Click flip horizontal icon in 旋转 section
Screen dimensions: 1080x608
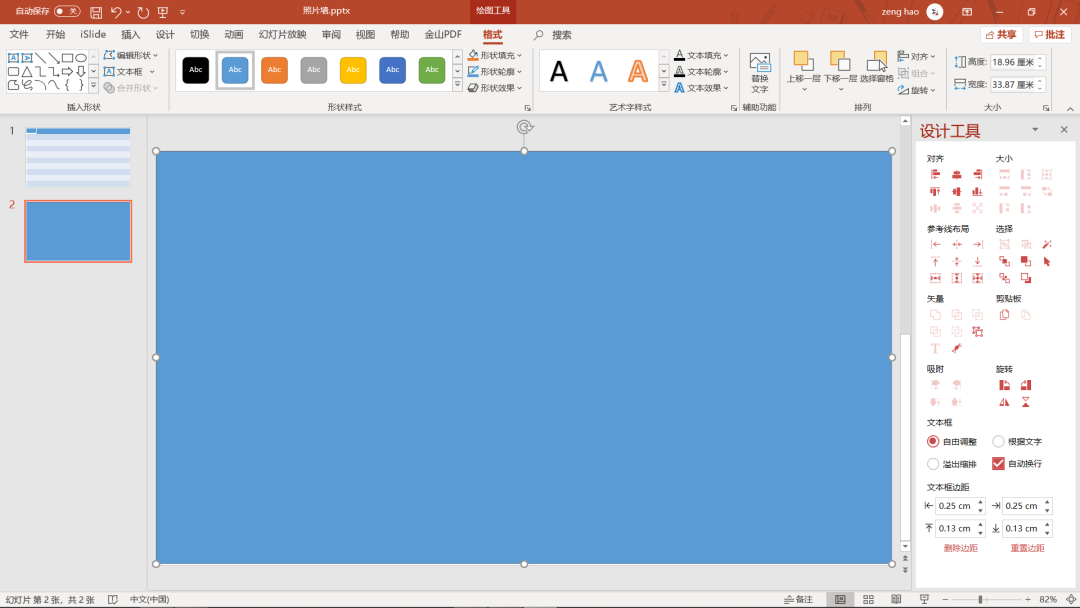[1004, 402]
